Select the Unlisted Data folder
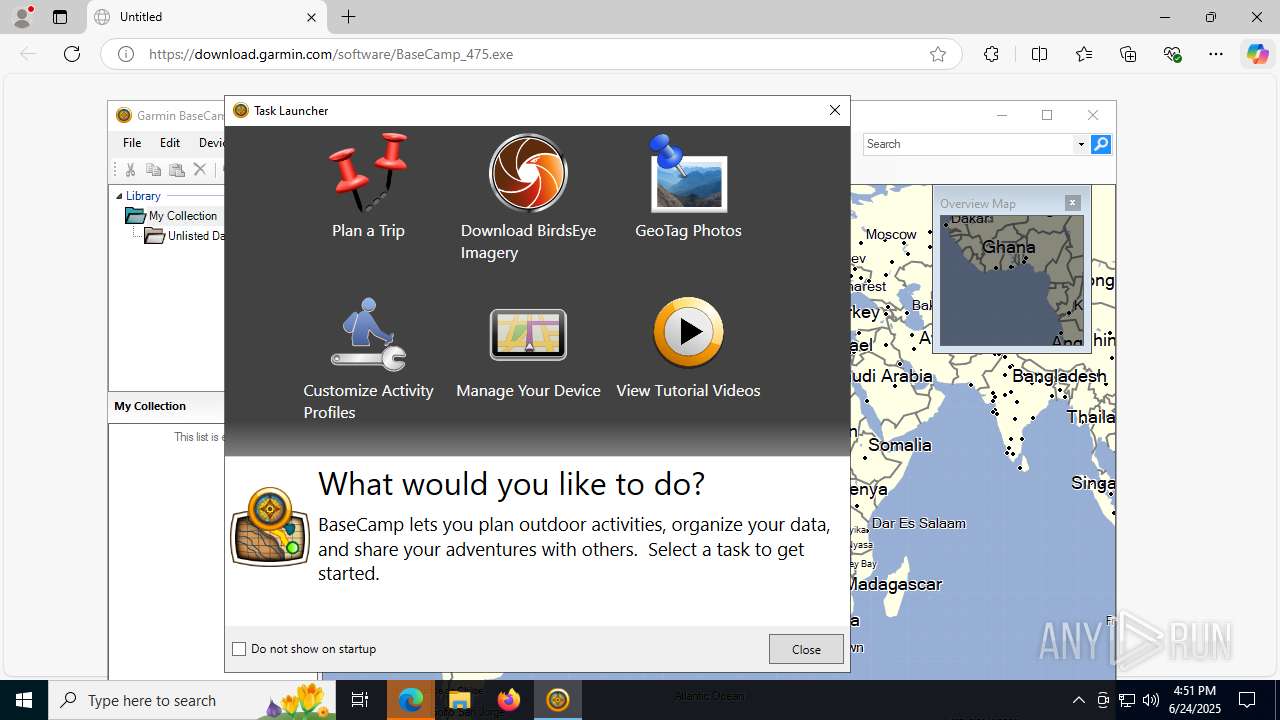 click(195, 236)
